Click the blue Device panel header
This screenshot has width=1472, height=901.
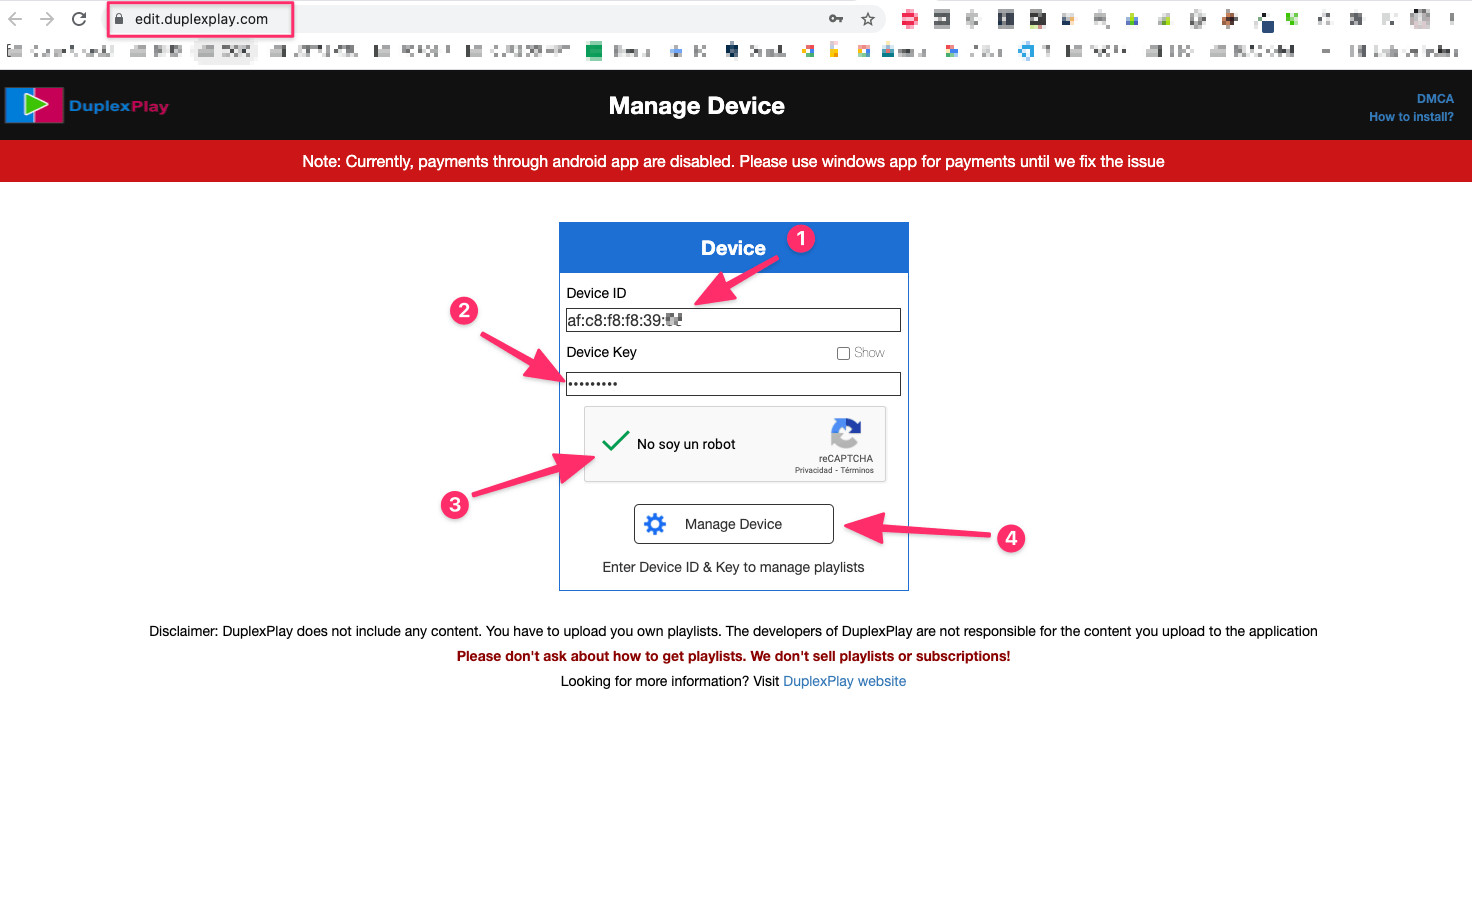(x=733, y=248)
